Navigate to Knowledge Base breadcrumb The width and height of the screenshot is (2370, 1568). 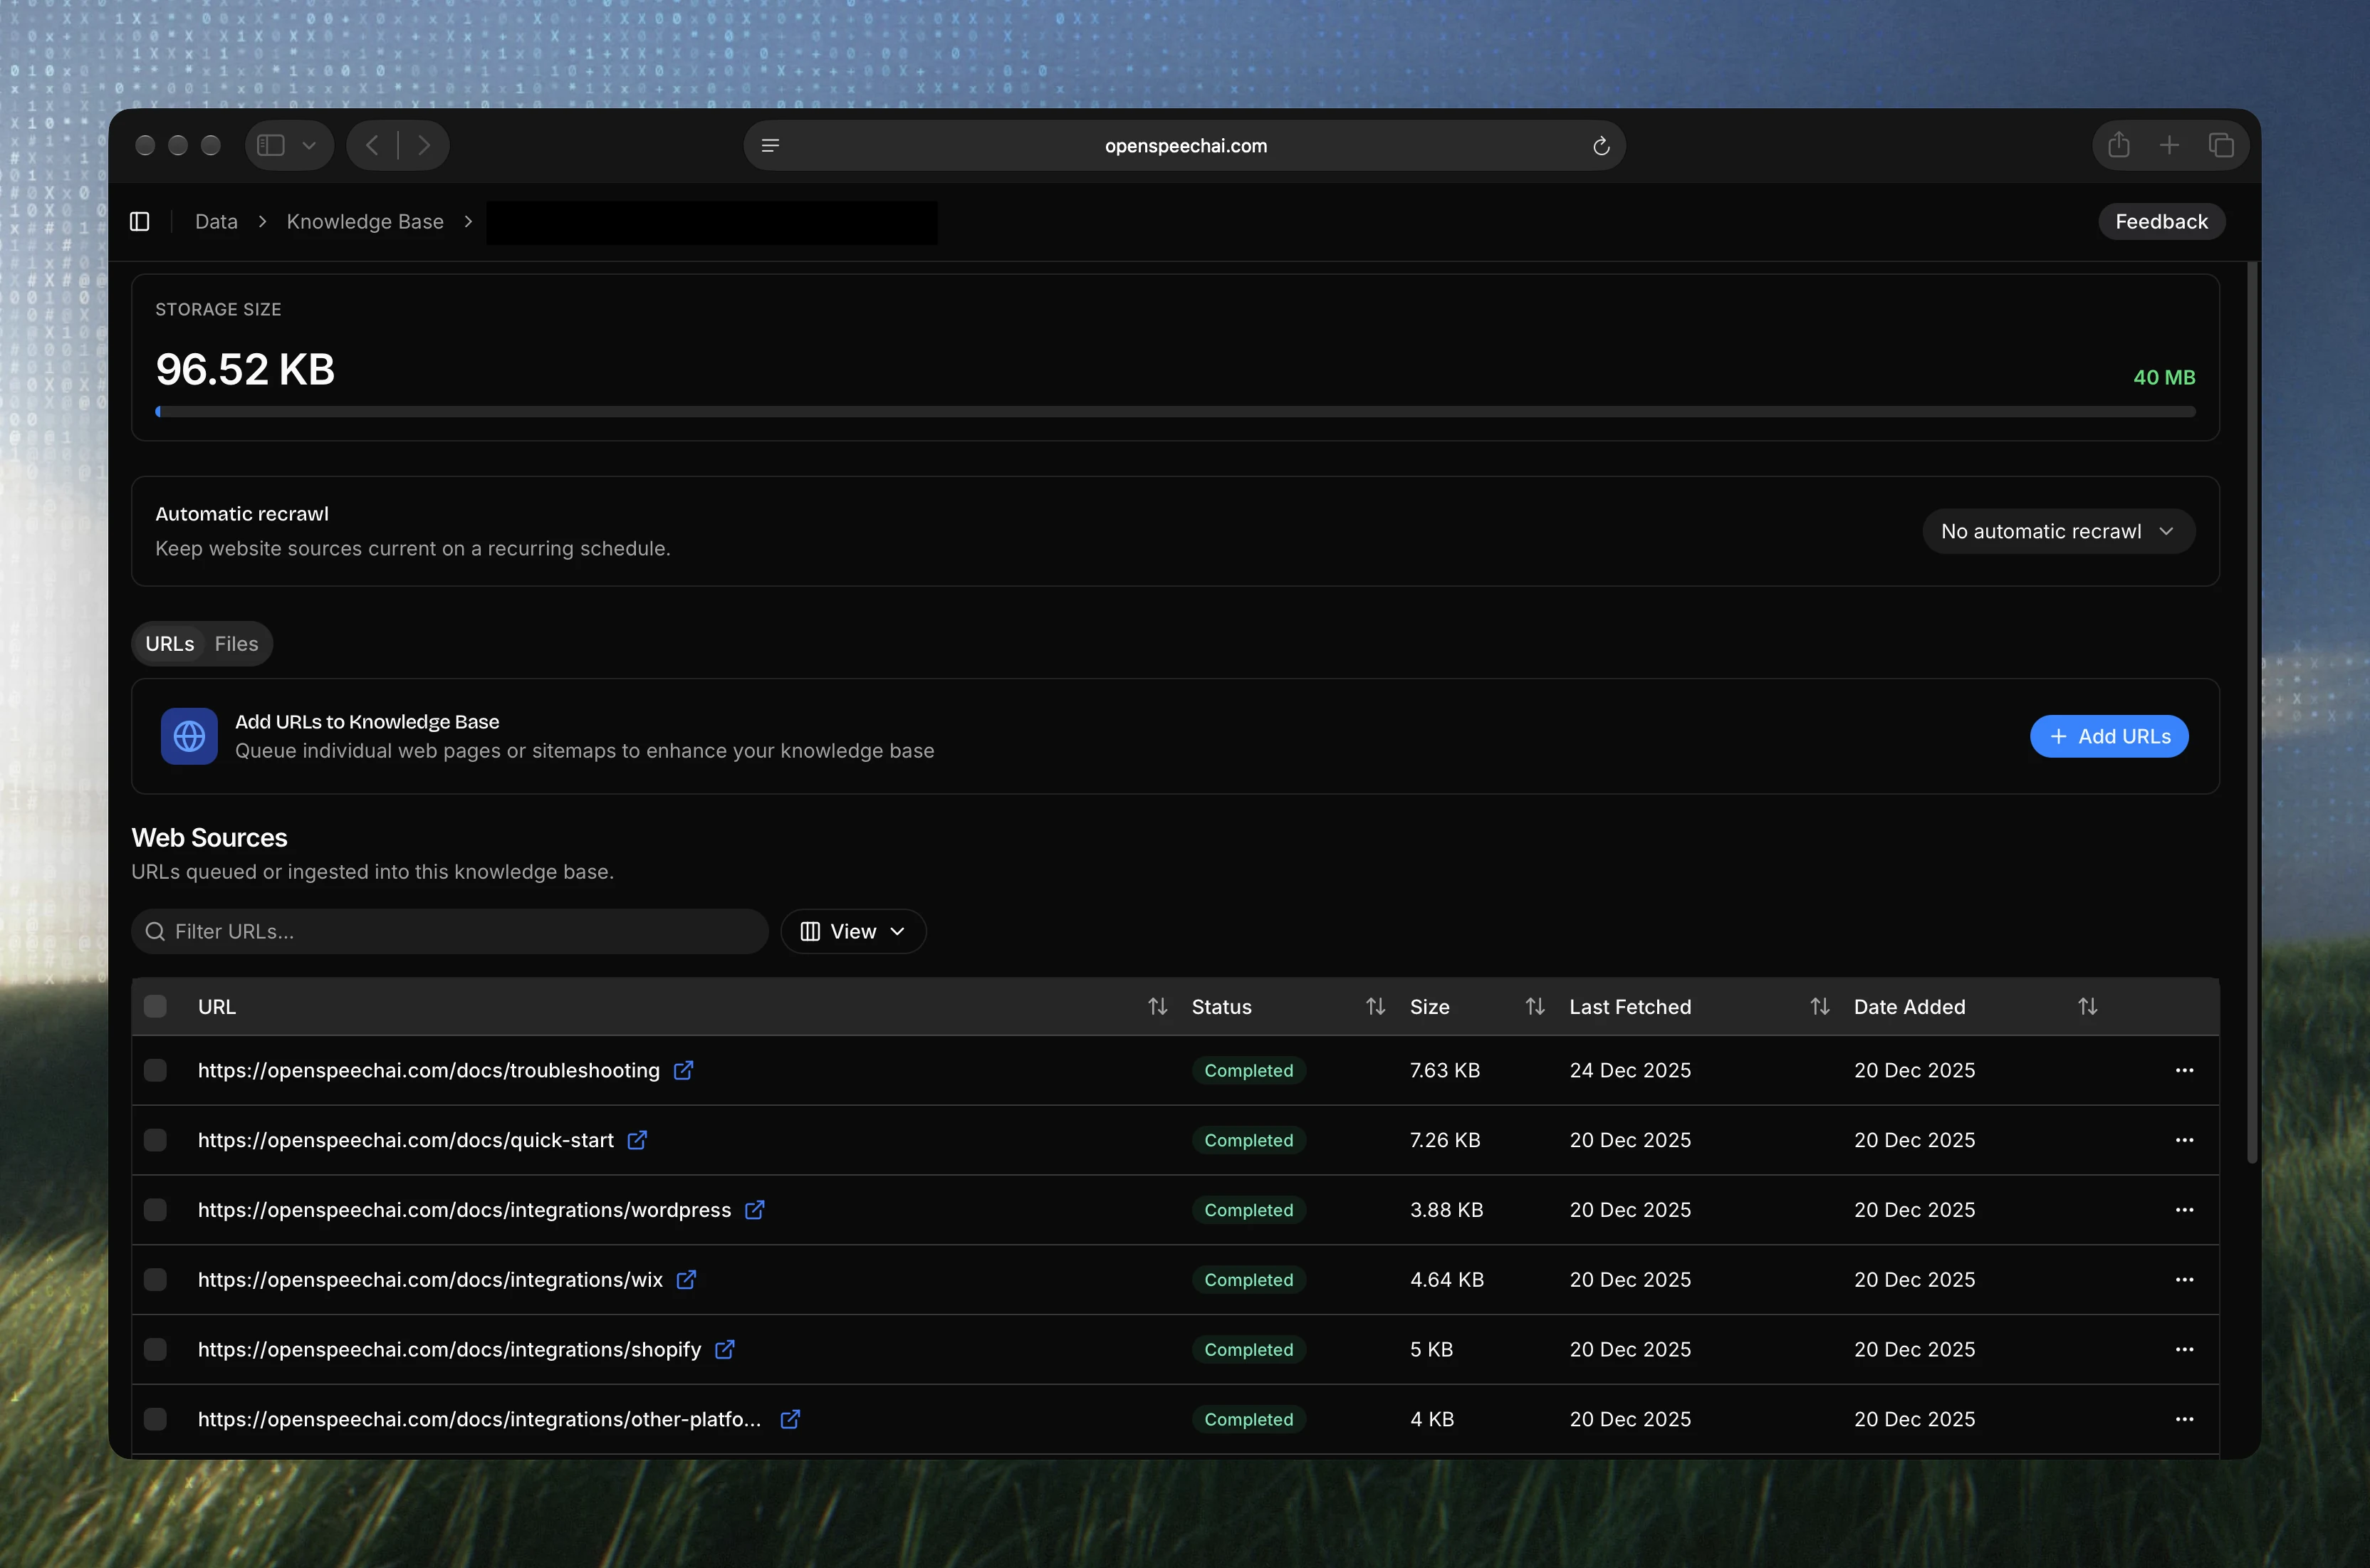pos(365,221)
